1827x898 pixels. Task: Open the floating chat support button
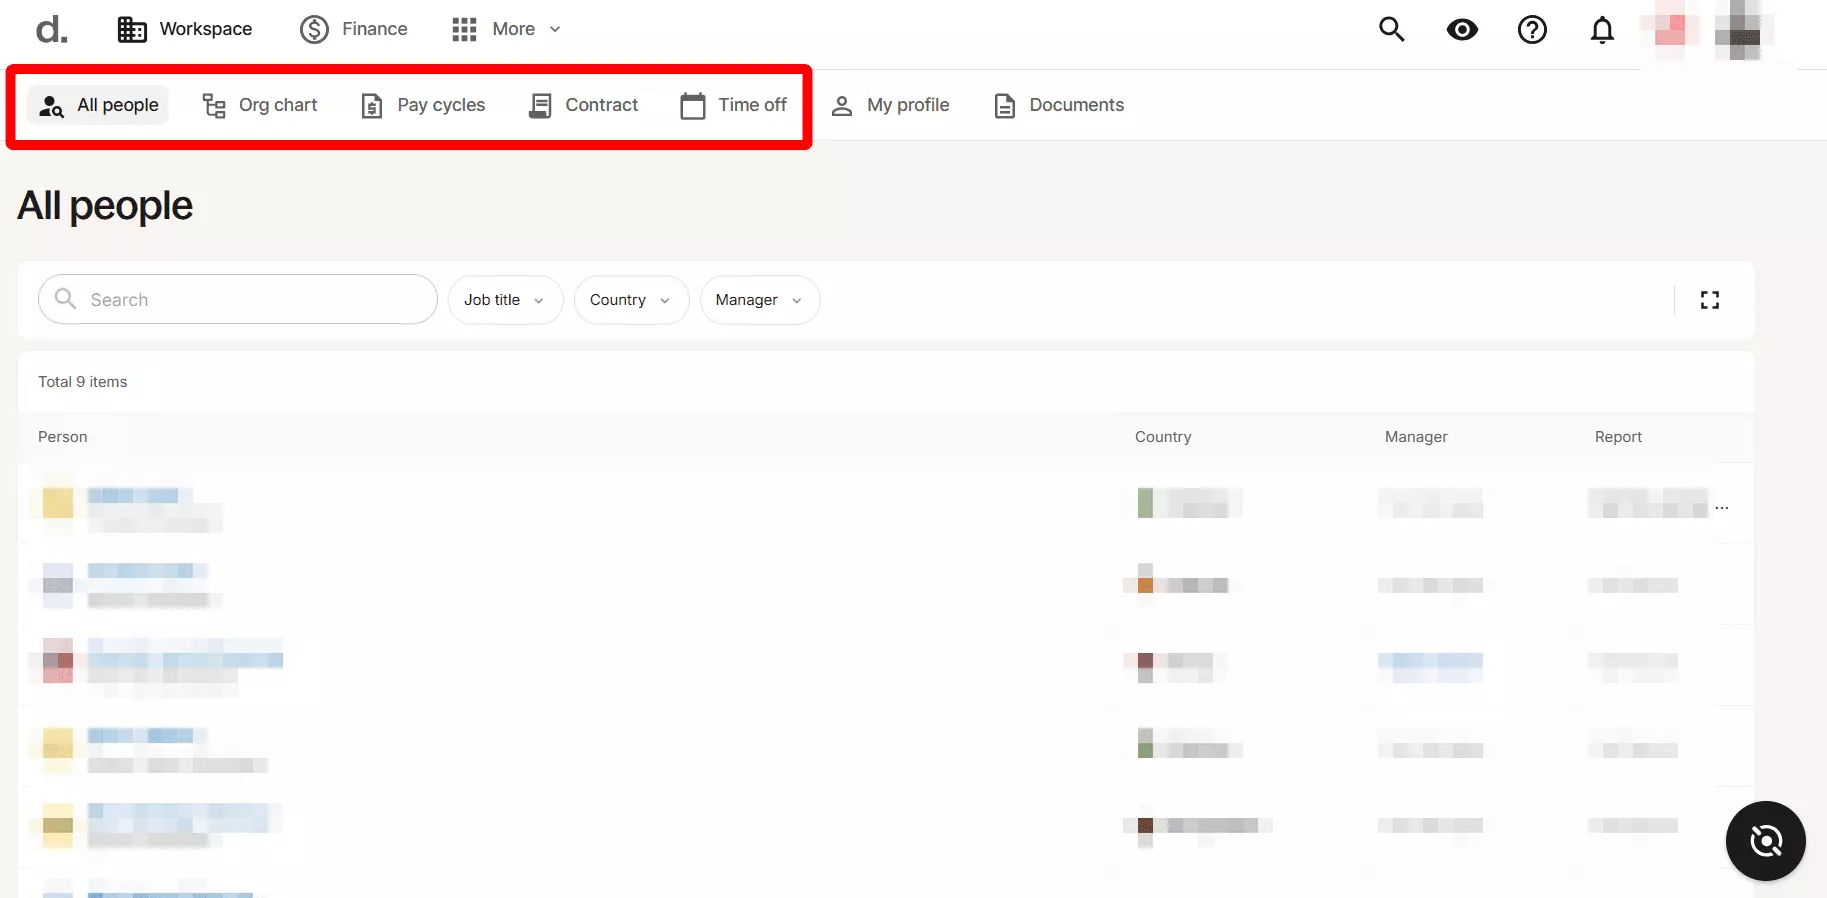point(1765,841)
